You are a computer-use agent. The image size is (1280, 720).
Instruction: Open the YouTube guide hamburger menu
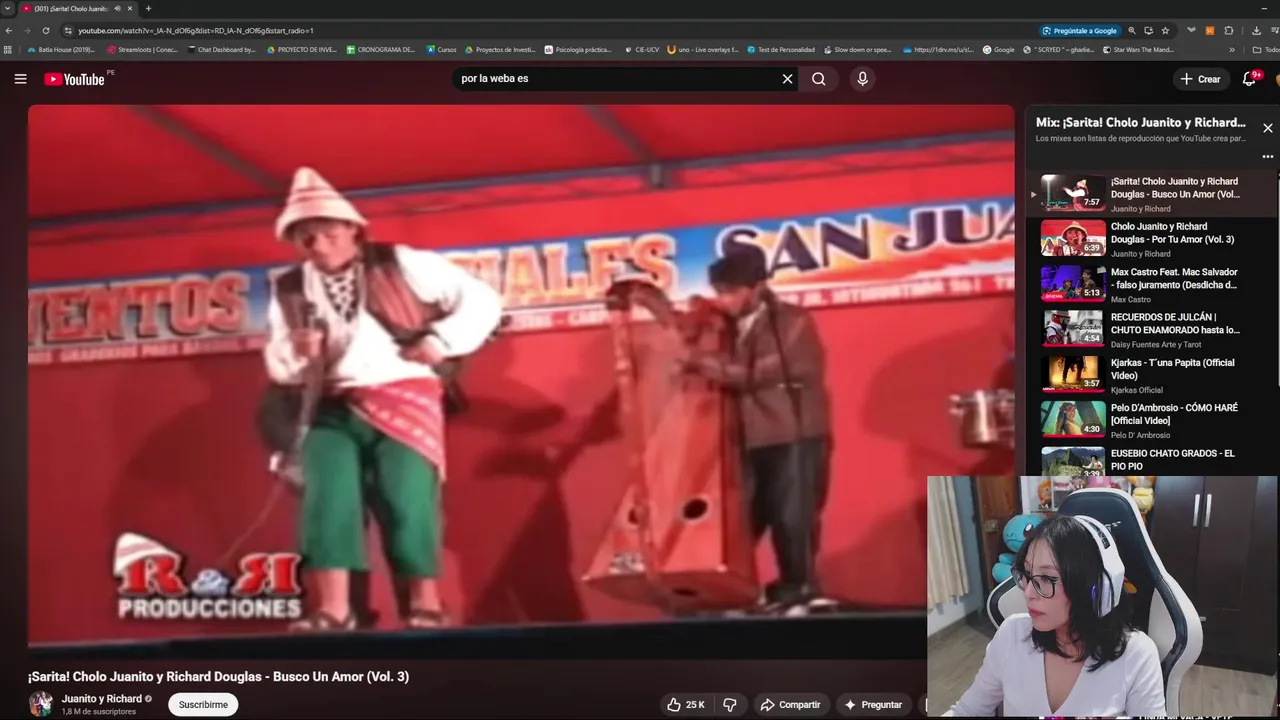[20, 79]
